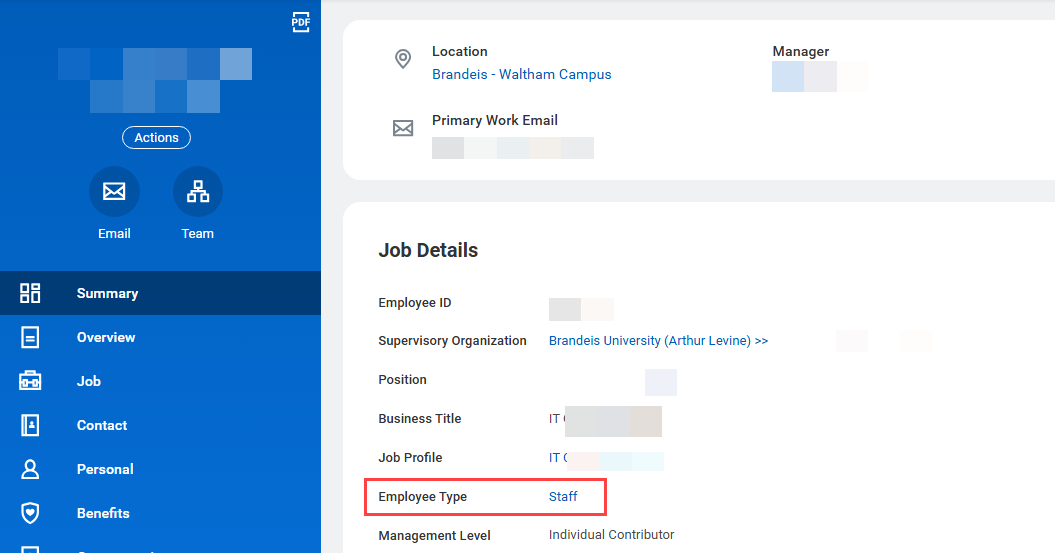Select the Business Title label

(419, 418)
